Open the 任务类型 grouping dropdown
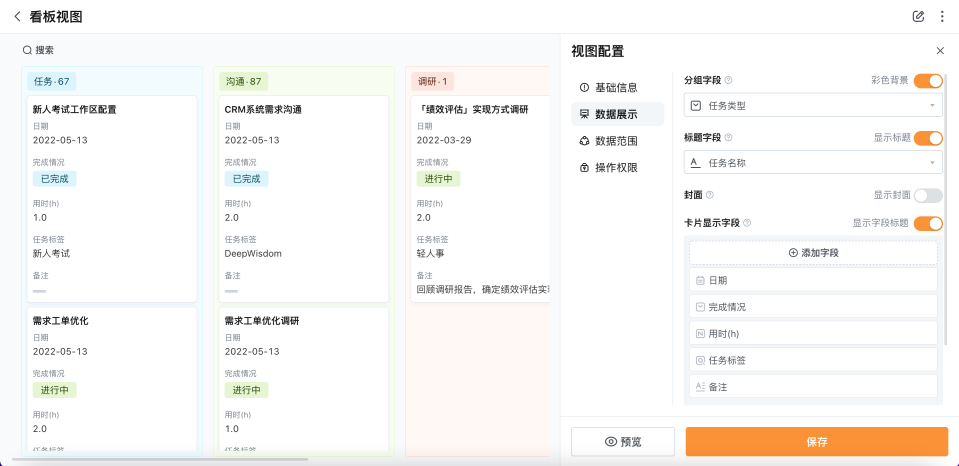Viewport: 959px width, 466px height. pos(813,105)
